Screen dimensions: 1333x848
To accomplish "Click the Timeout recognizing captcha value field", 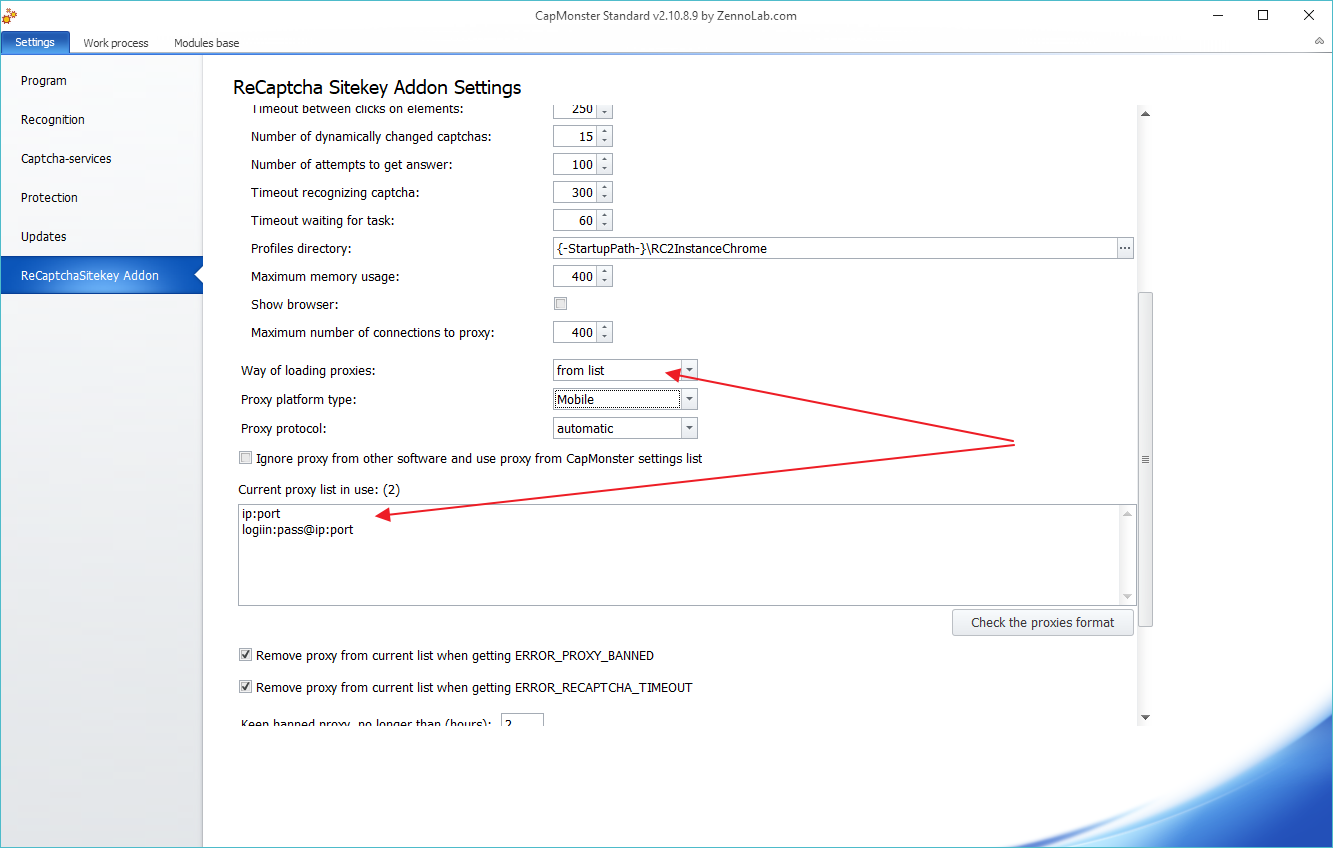I will pyautogui.click(x=576, y=193).
